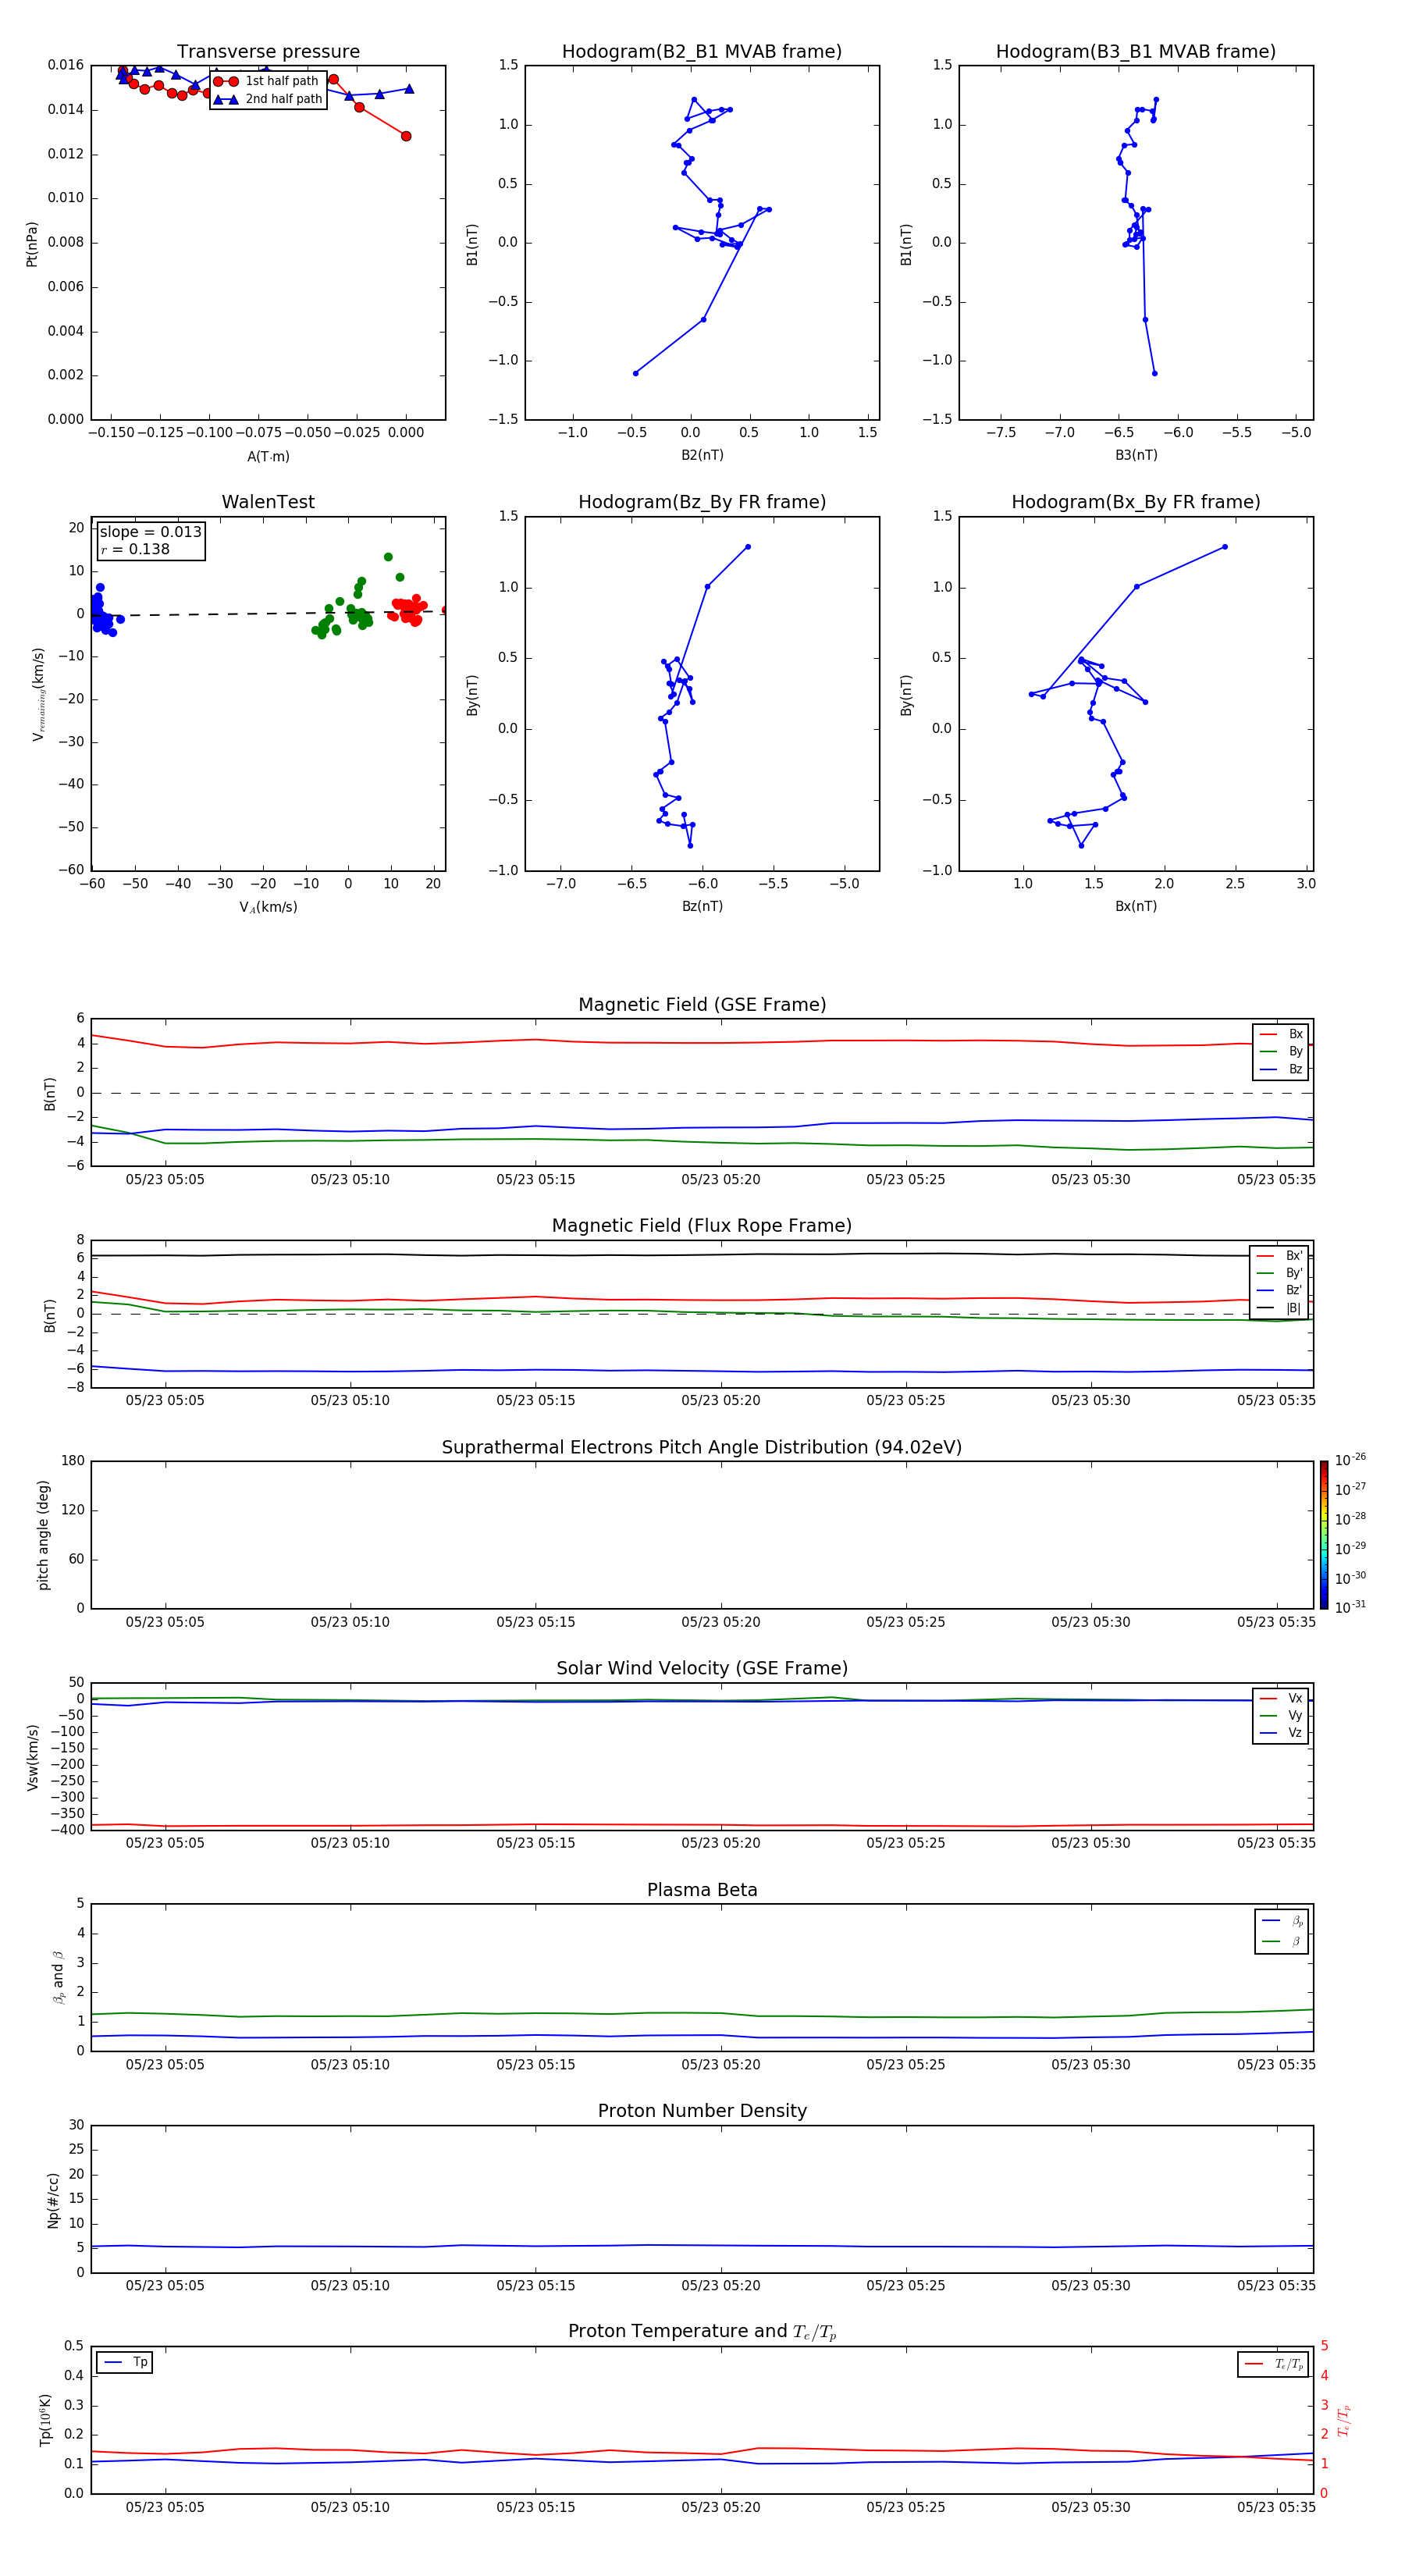Click the 'WalenTest' plot title

[268, 502]
